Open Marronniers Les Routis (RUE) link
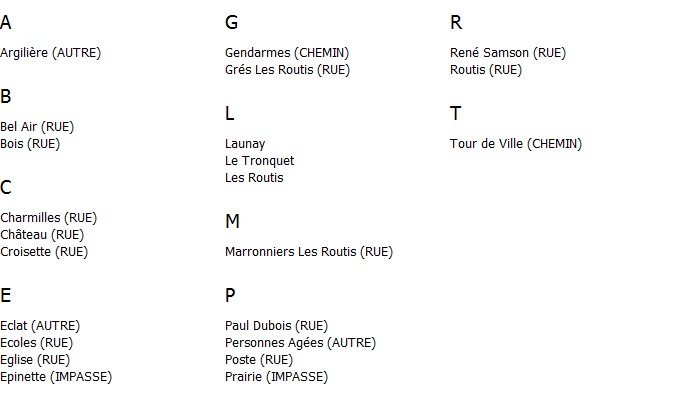This screenshot has width=675, height=393. (x=309, y=252)
